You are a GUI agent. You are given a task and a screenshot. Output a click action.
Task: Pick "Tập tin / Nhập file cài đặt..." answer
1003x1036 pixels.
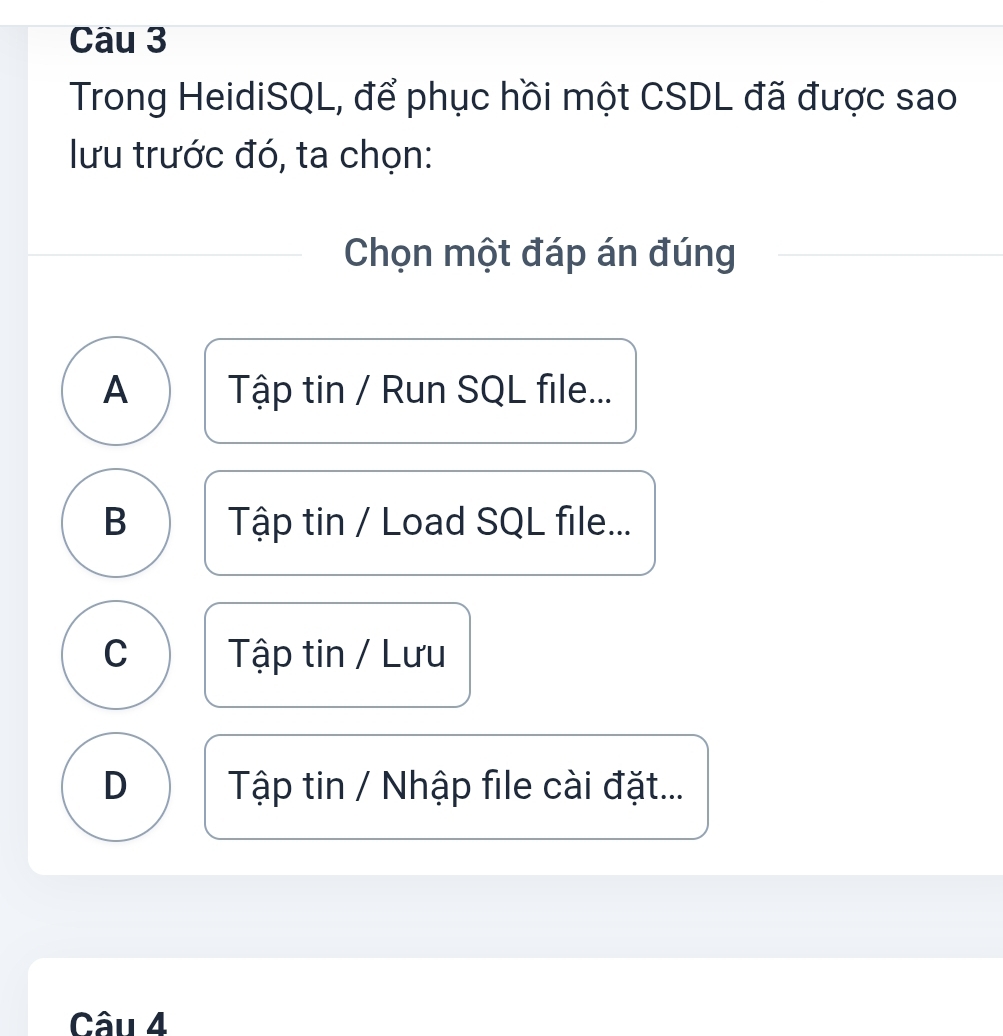[x=456, y=787]
